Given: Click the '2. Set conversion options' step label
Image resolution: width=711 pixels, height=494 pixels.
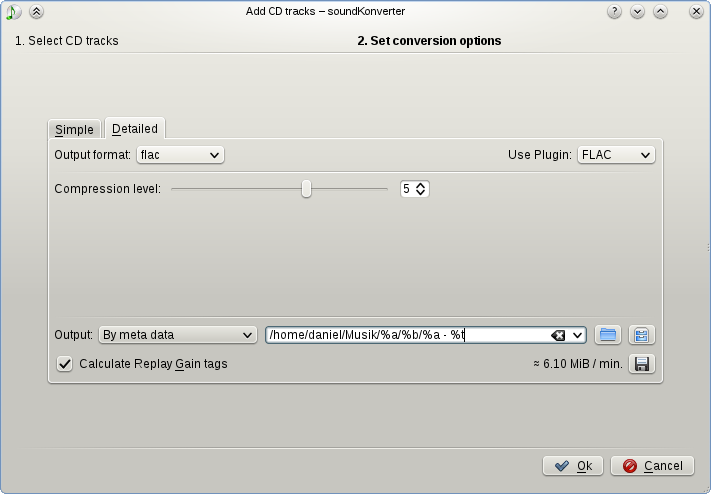Looking at the screenshot, I should point(429,41).
